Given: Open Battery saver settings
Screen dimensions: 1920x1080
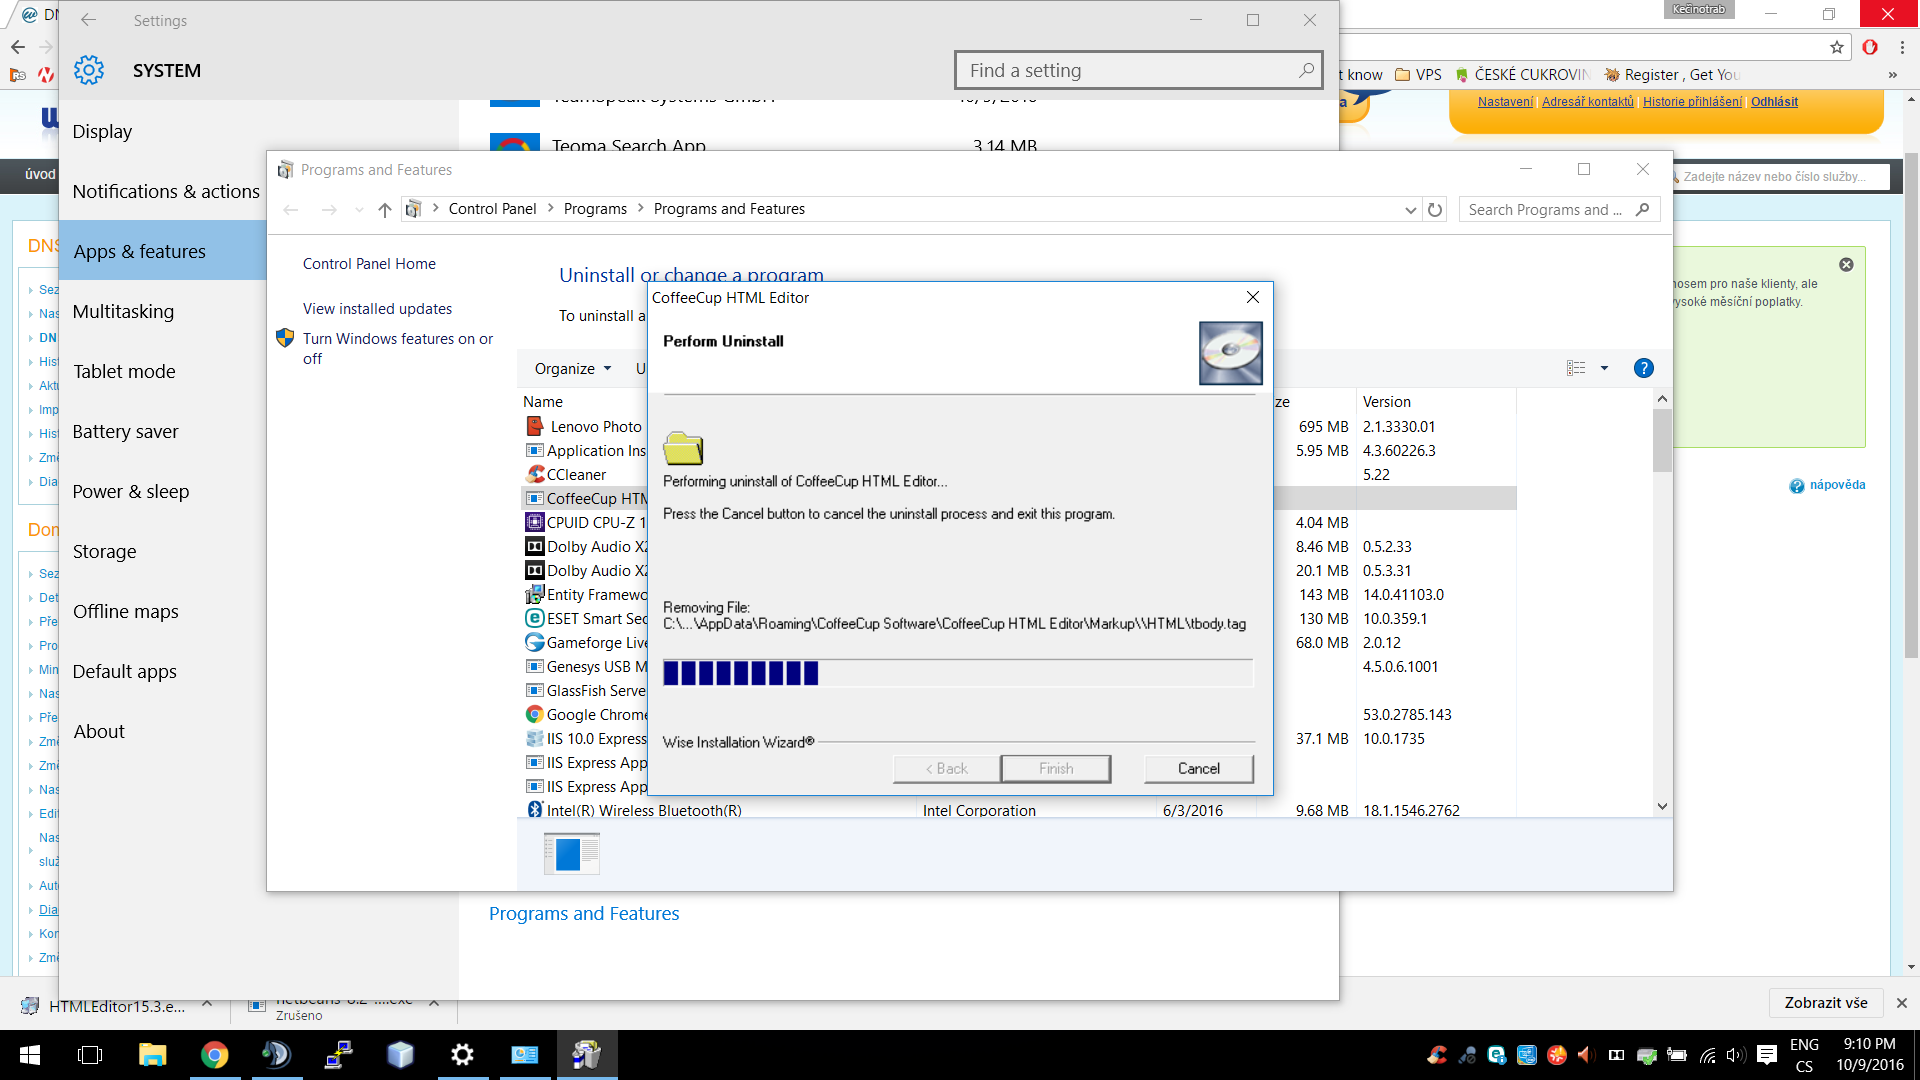Looking at the screenshot, I should click(x=125, y=432).
